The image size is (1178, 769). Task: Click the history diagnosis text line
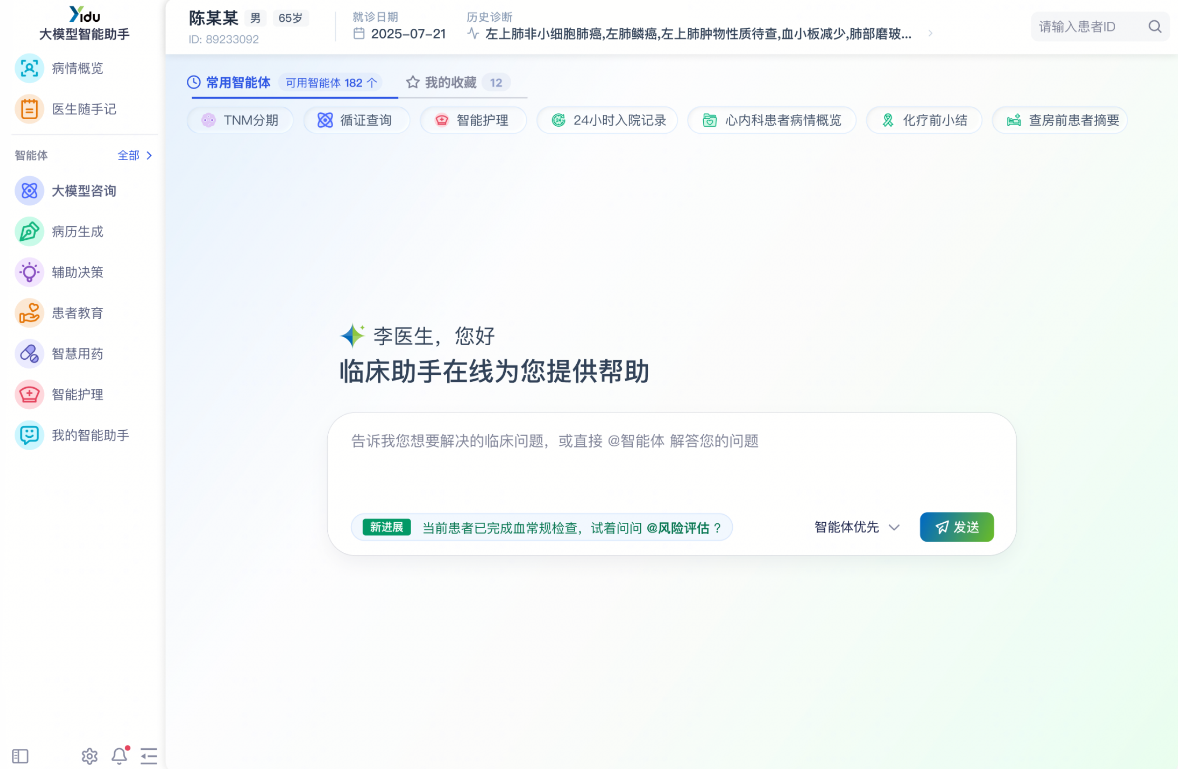699,34
